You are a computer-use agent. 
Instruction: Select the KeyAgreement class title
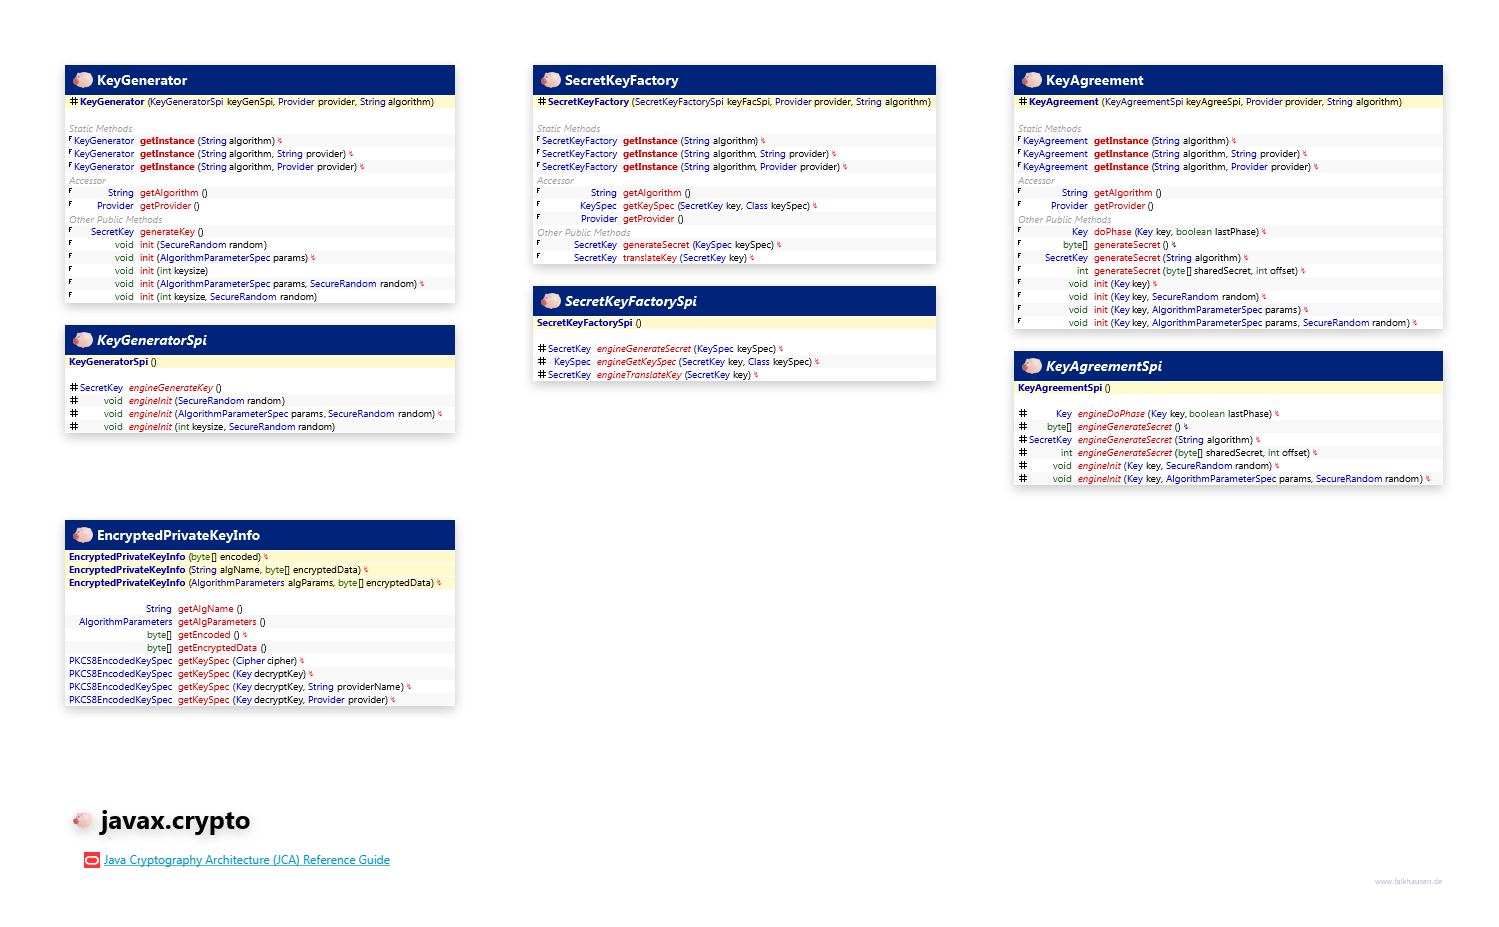pos(1094,80)
